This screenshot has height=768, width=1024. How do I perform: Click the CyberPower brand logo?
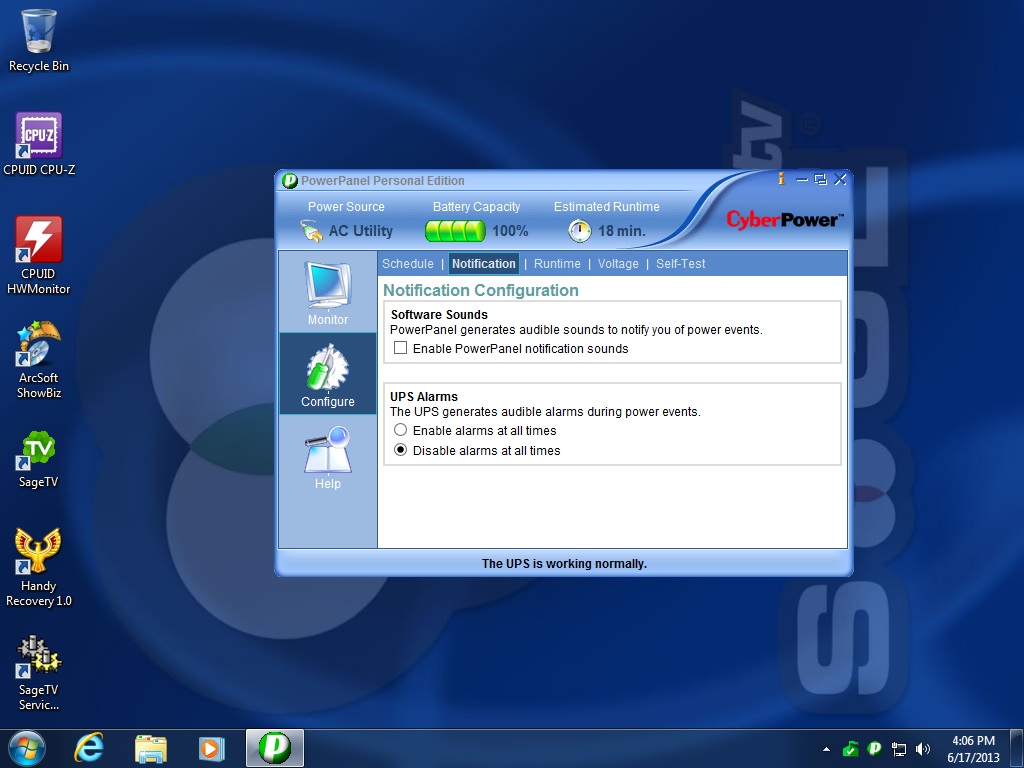pos(784,220)
